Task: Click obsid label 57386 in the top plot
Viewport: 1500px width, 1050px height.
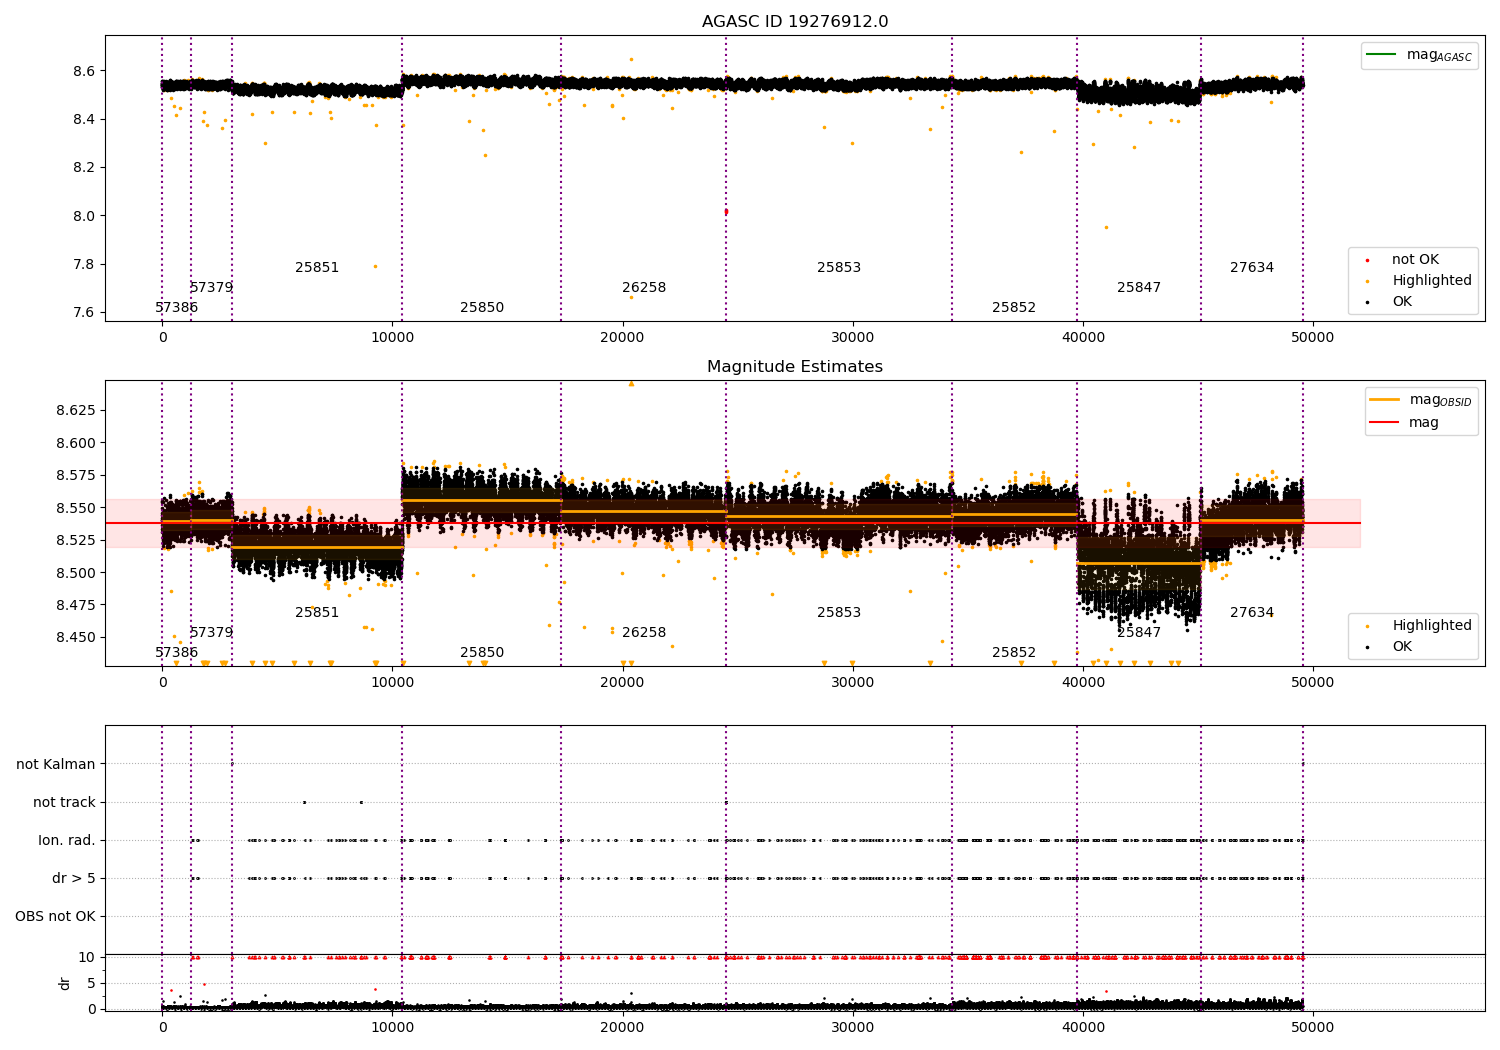Action: pos(177,308)
